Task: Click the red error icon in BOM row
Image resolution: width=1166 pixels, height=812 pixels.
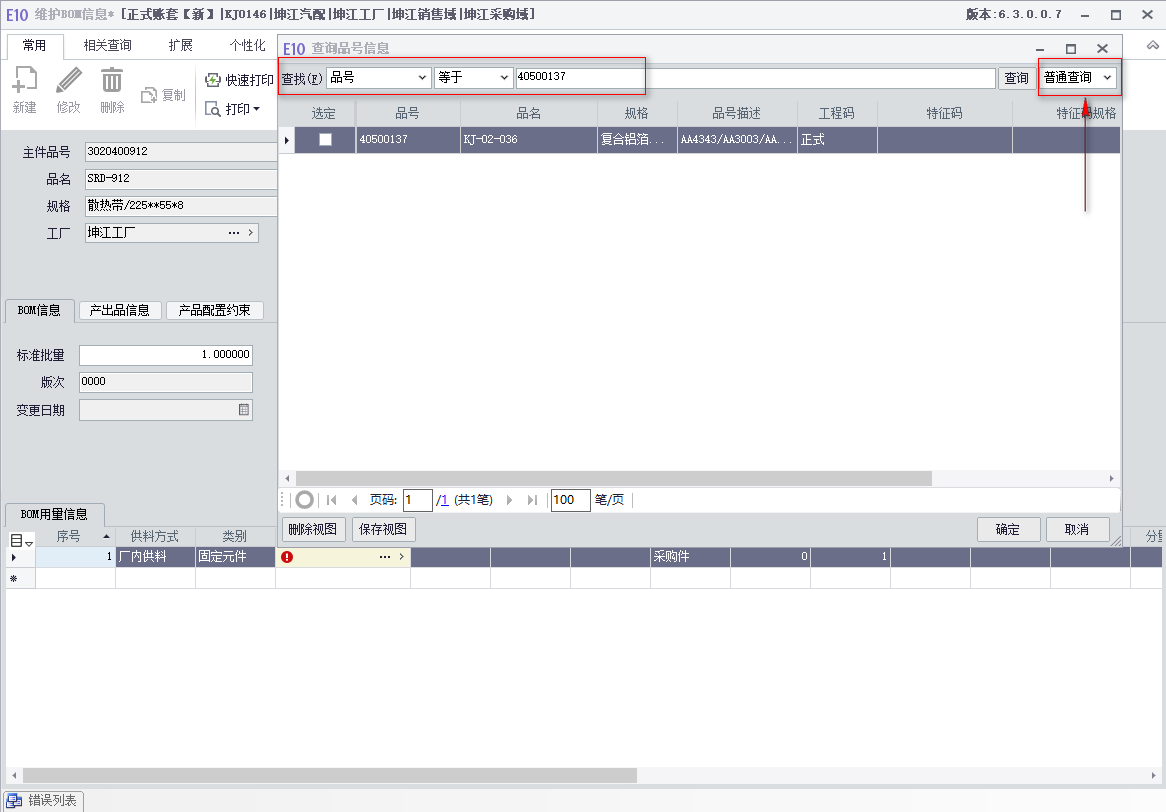Action: coord(287,557)
